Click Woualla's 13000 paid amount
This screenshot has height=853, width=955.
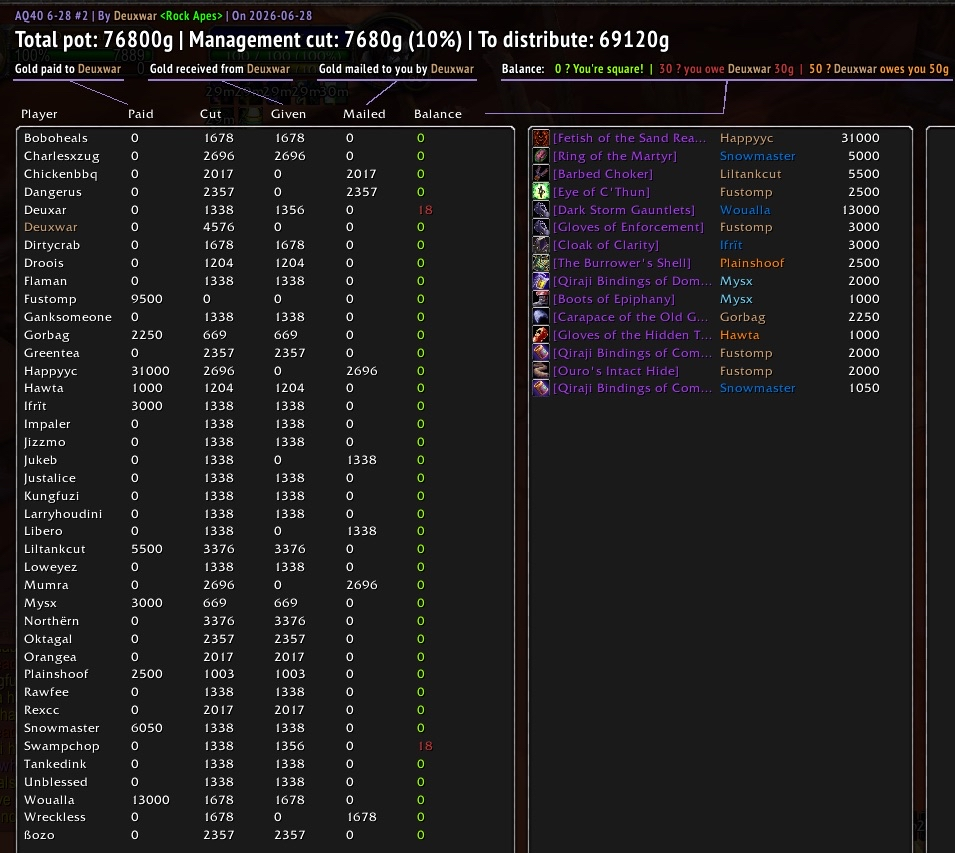point(150,799)
